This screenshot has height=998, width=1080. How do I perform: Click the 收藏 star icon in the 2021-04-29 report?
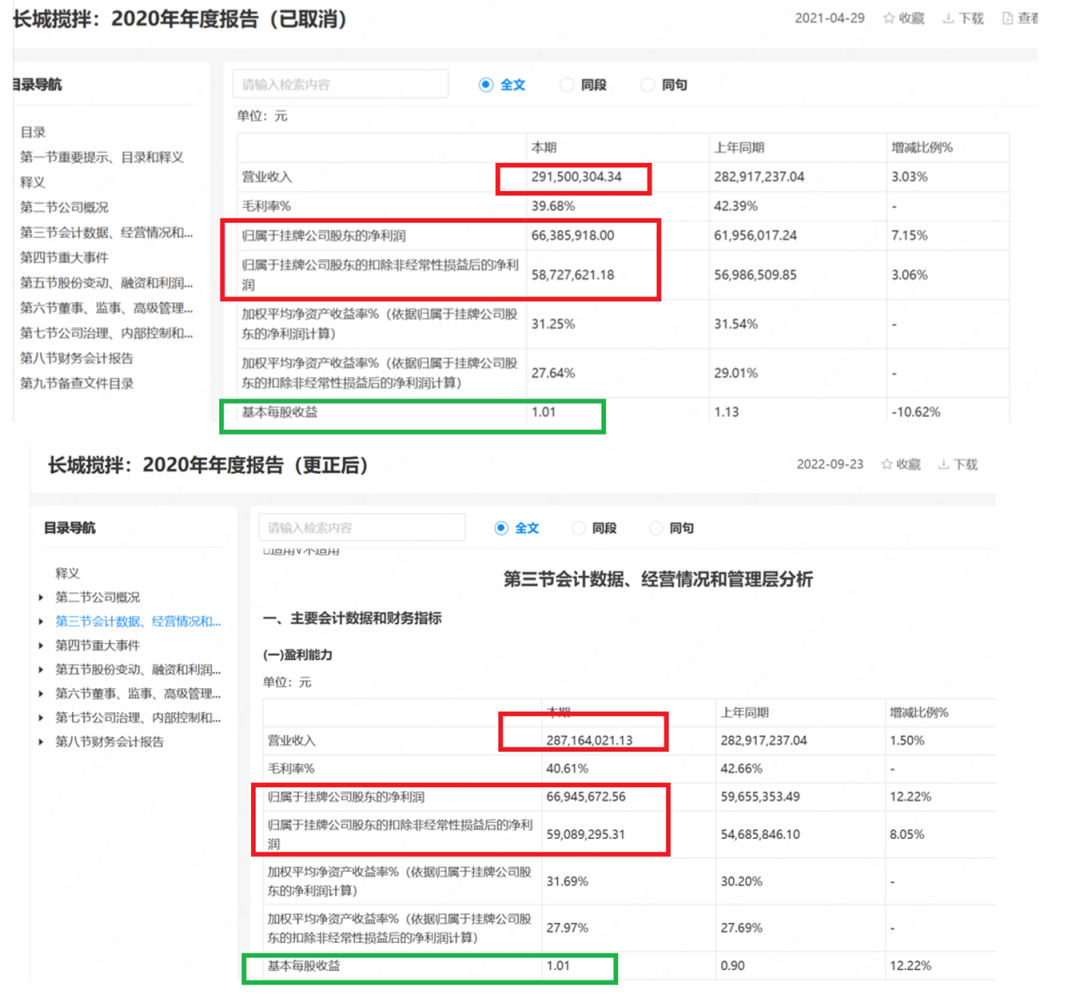pyautogui.click(x=889, y=19)
